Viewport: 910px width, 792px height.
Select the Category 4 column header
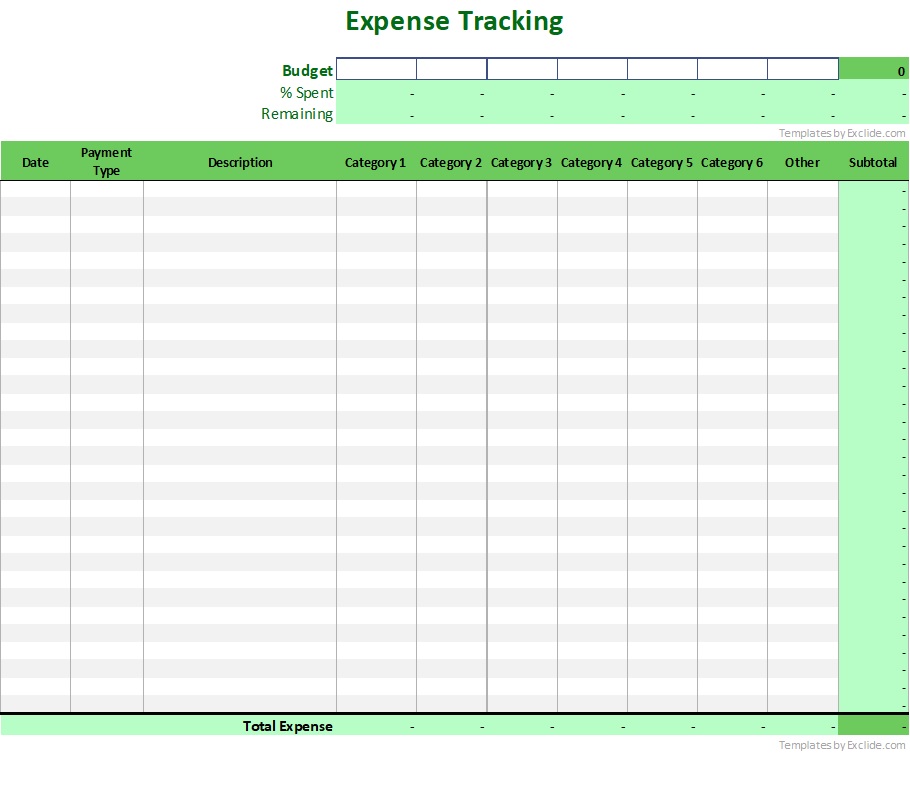[592, 162]
